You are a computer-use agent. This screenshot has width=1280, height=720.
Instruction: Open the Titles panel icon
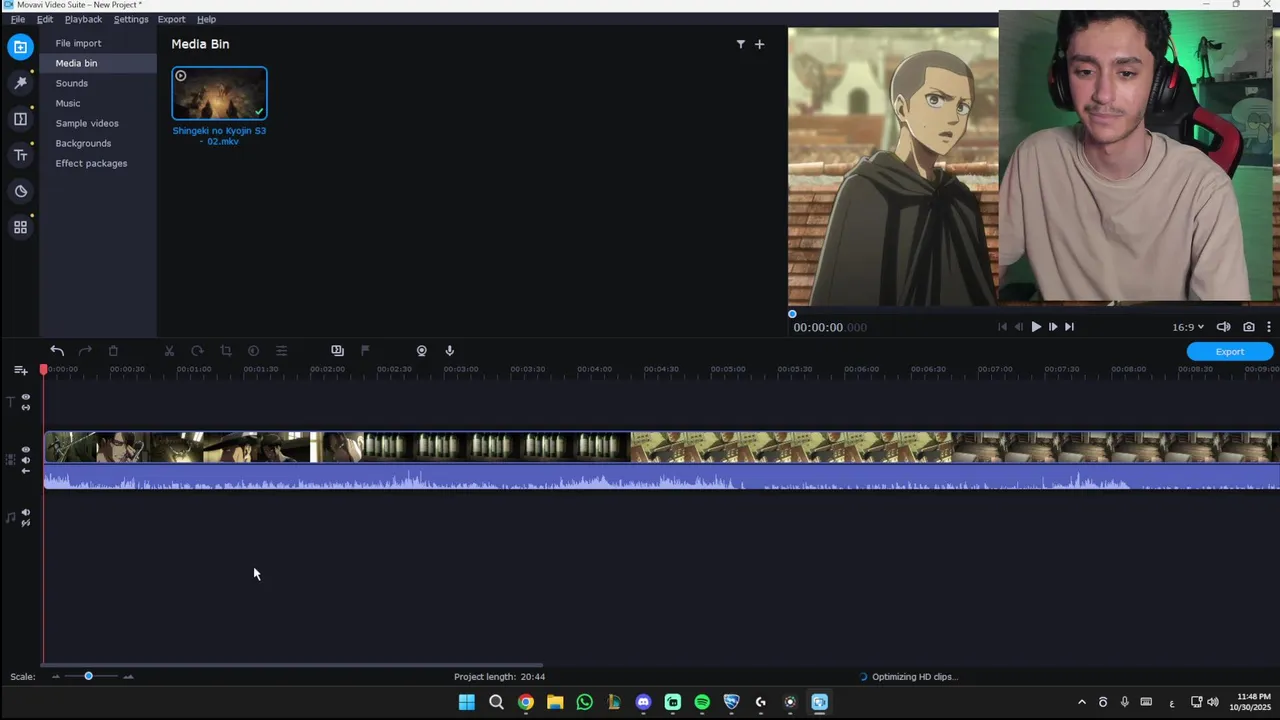[x=20, y=155]
